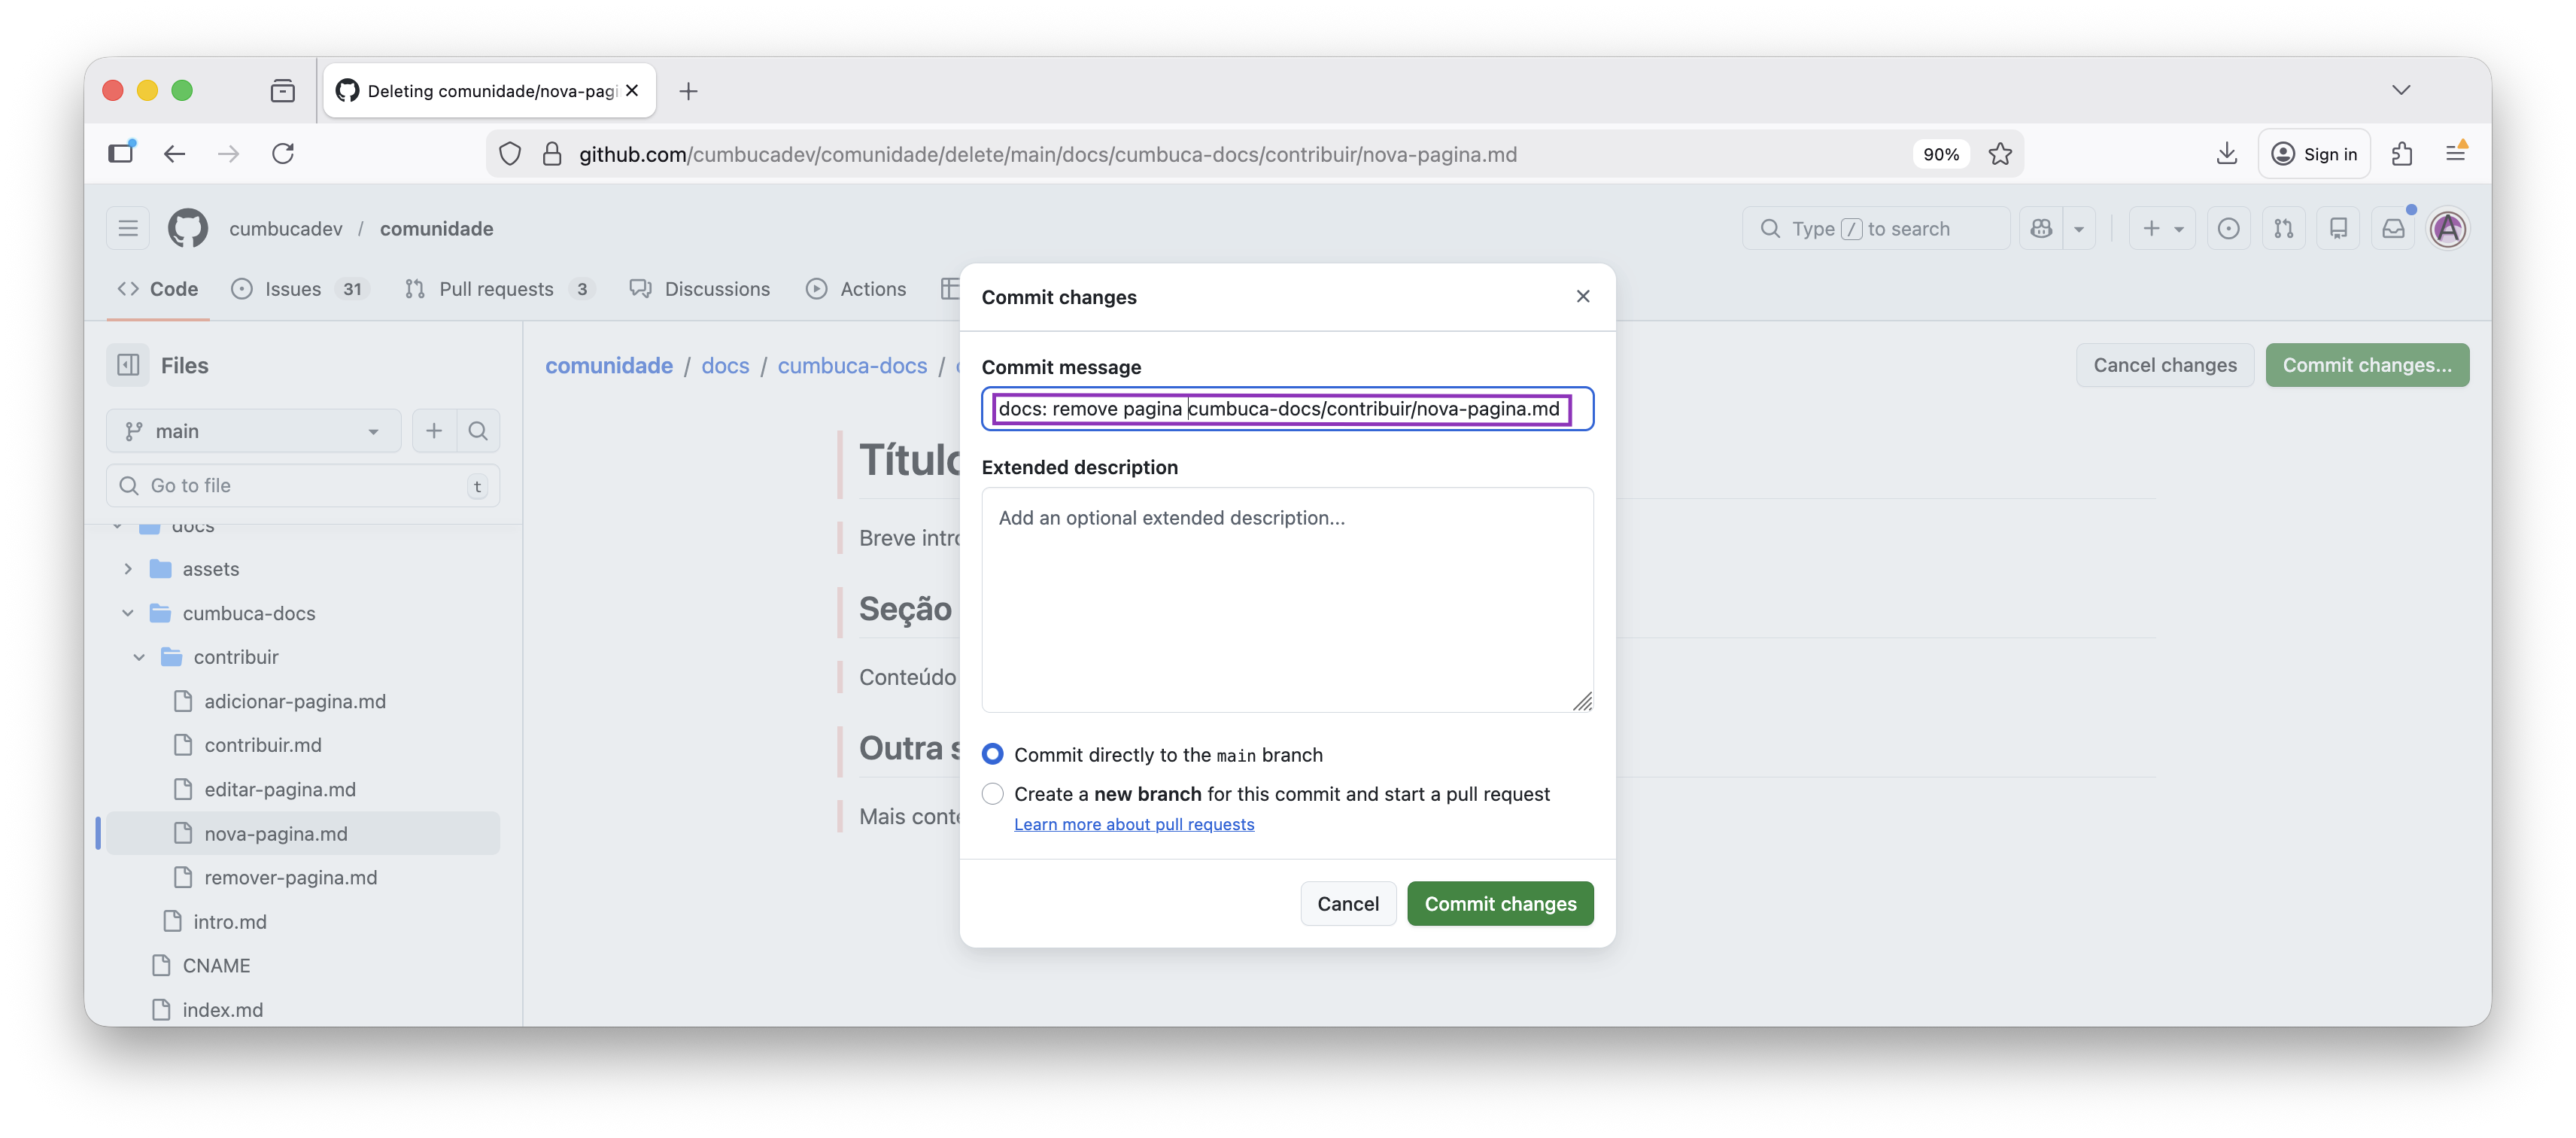This screenshot has width=2576, height=1138.
Task: Close the Deleting comunidade browser tab
Action: click(x=632, y=90)
